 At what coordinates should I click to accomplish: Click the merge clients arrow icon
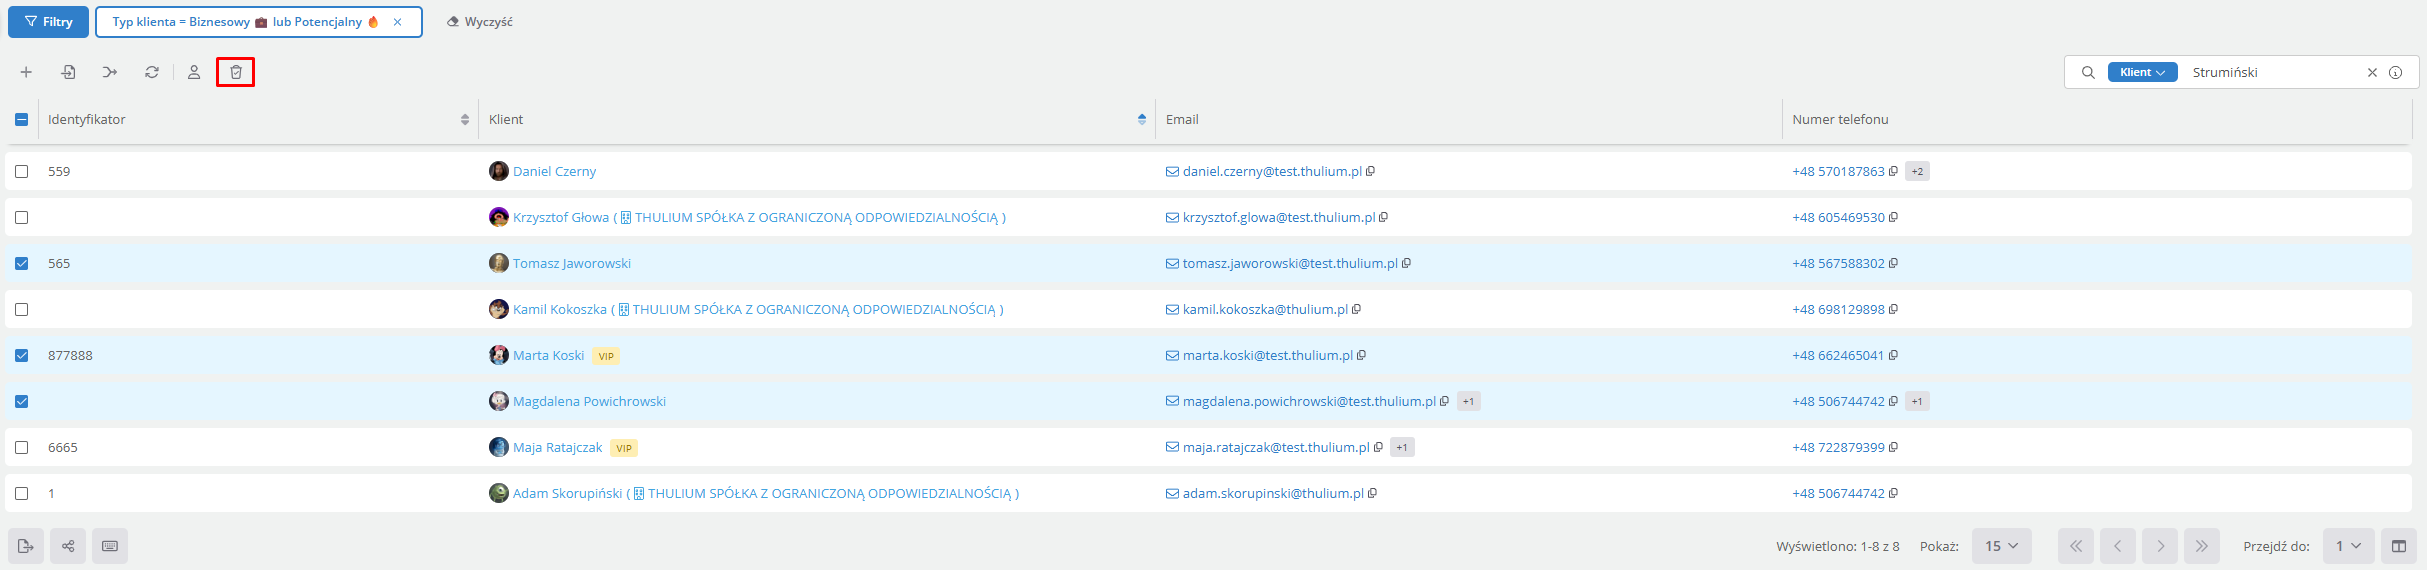tap(110, 72)
